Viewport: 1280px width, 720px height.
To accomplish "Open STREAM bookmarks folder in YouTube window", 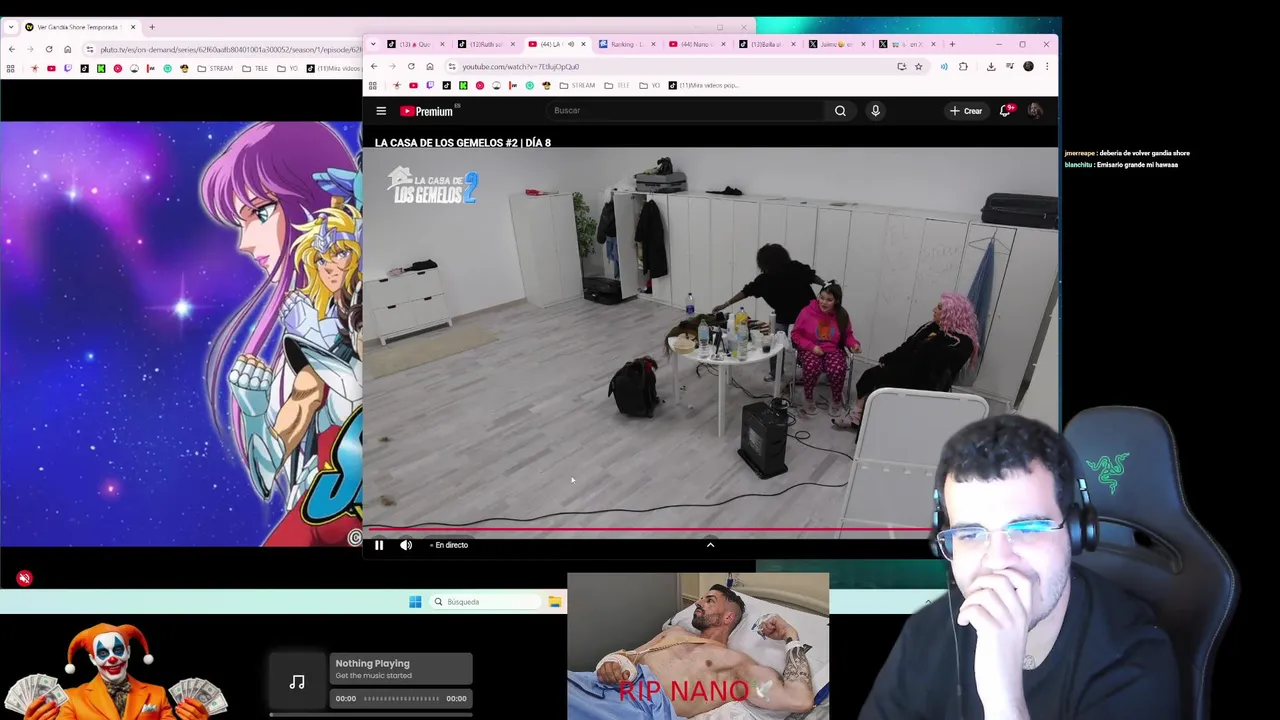I will click(579, 85).
